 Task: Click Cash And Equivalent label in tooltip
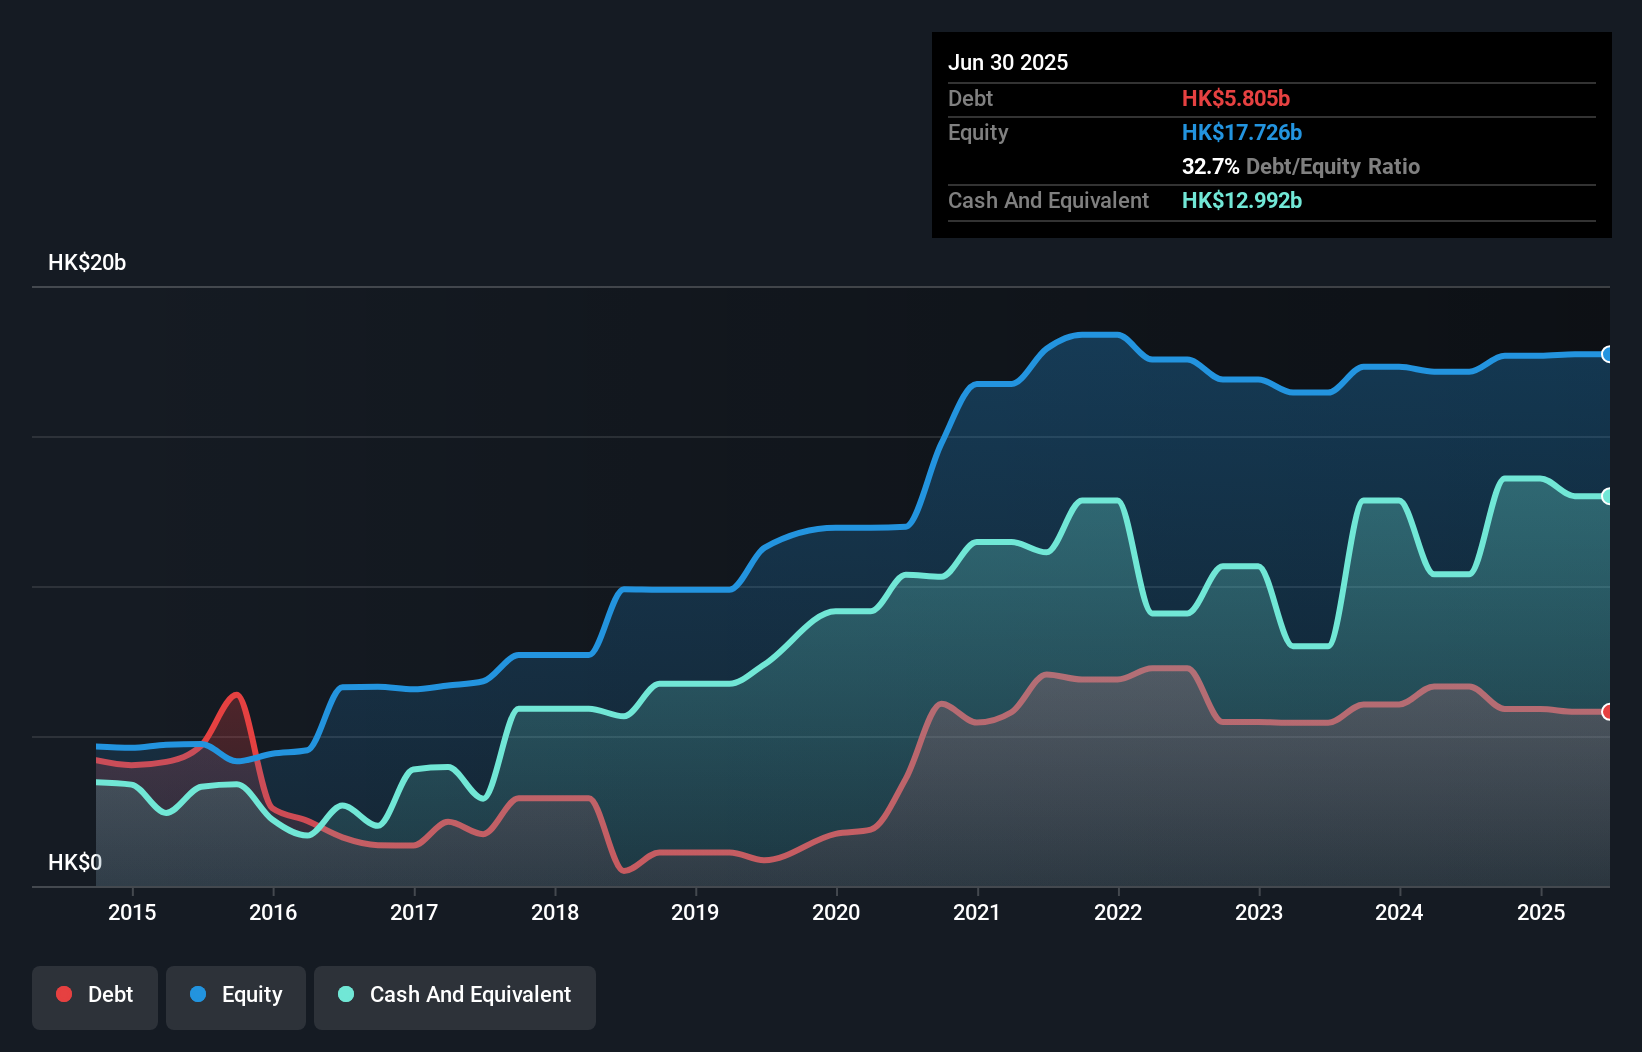click(1048, 200)
